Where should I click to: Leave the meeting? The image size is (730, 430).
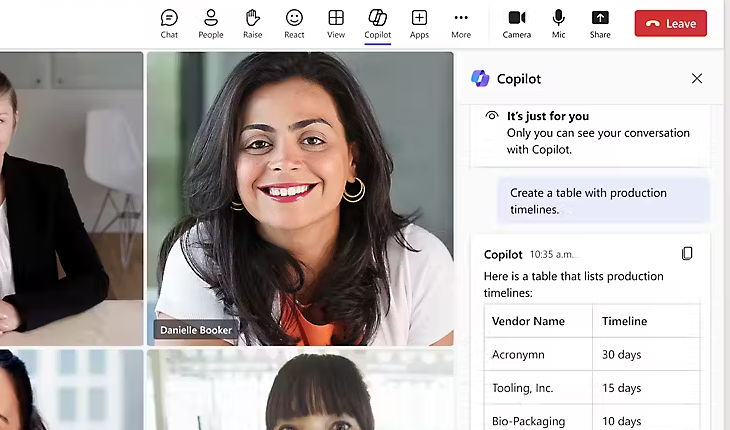(670, 23)
